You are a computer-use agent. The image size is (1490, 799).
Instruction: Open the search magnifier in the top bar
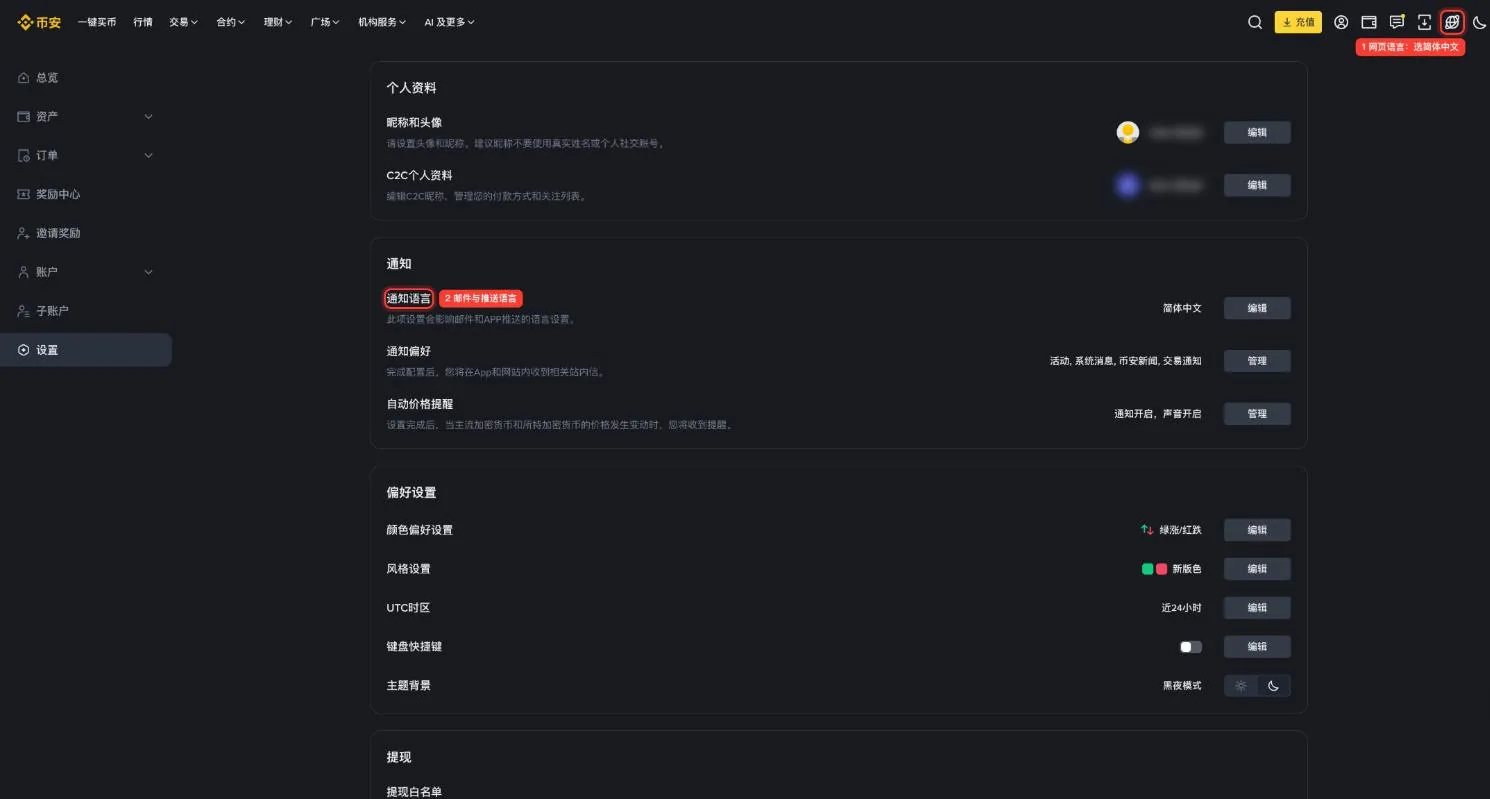coord(1255,22)
